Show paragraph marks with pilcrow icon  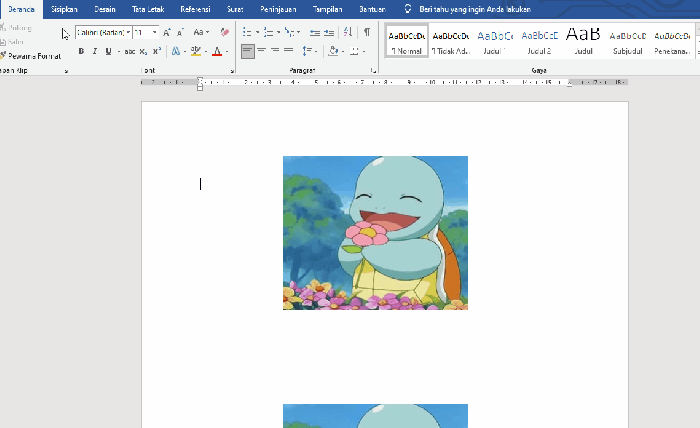[367, 32]
